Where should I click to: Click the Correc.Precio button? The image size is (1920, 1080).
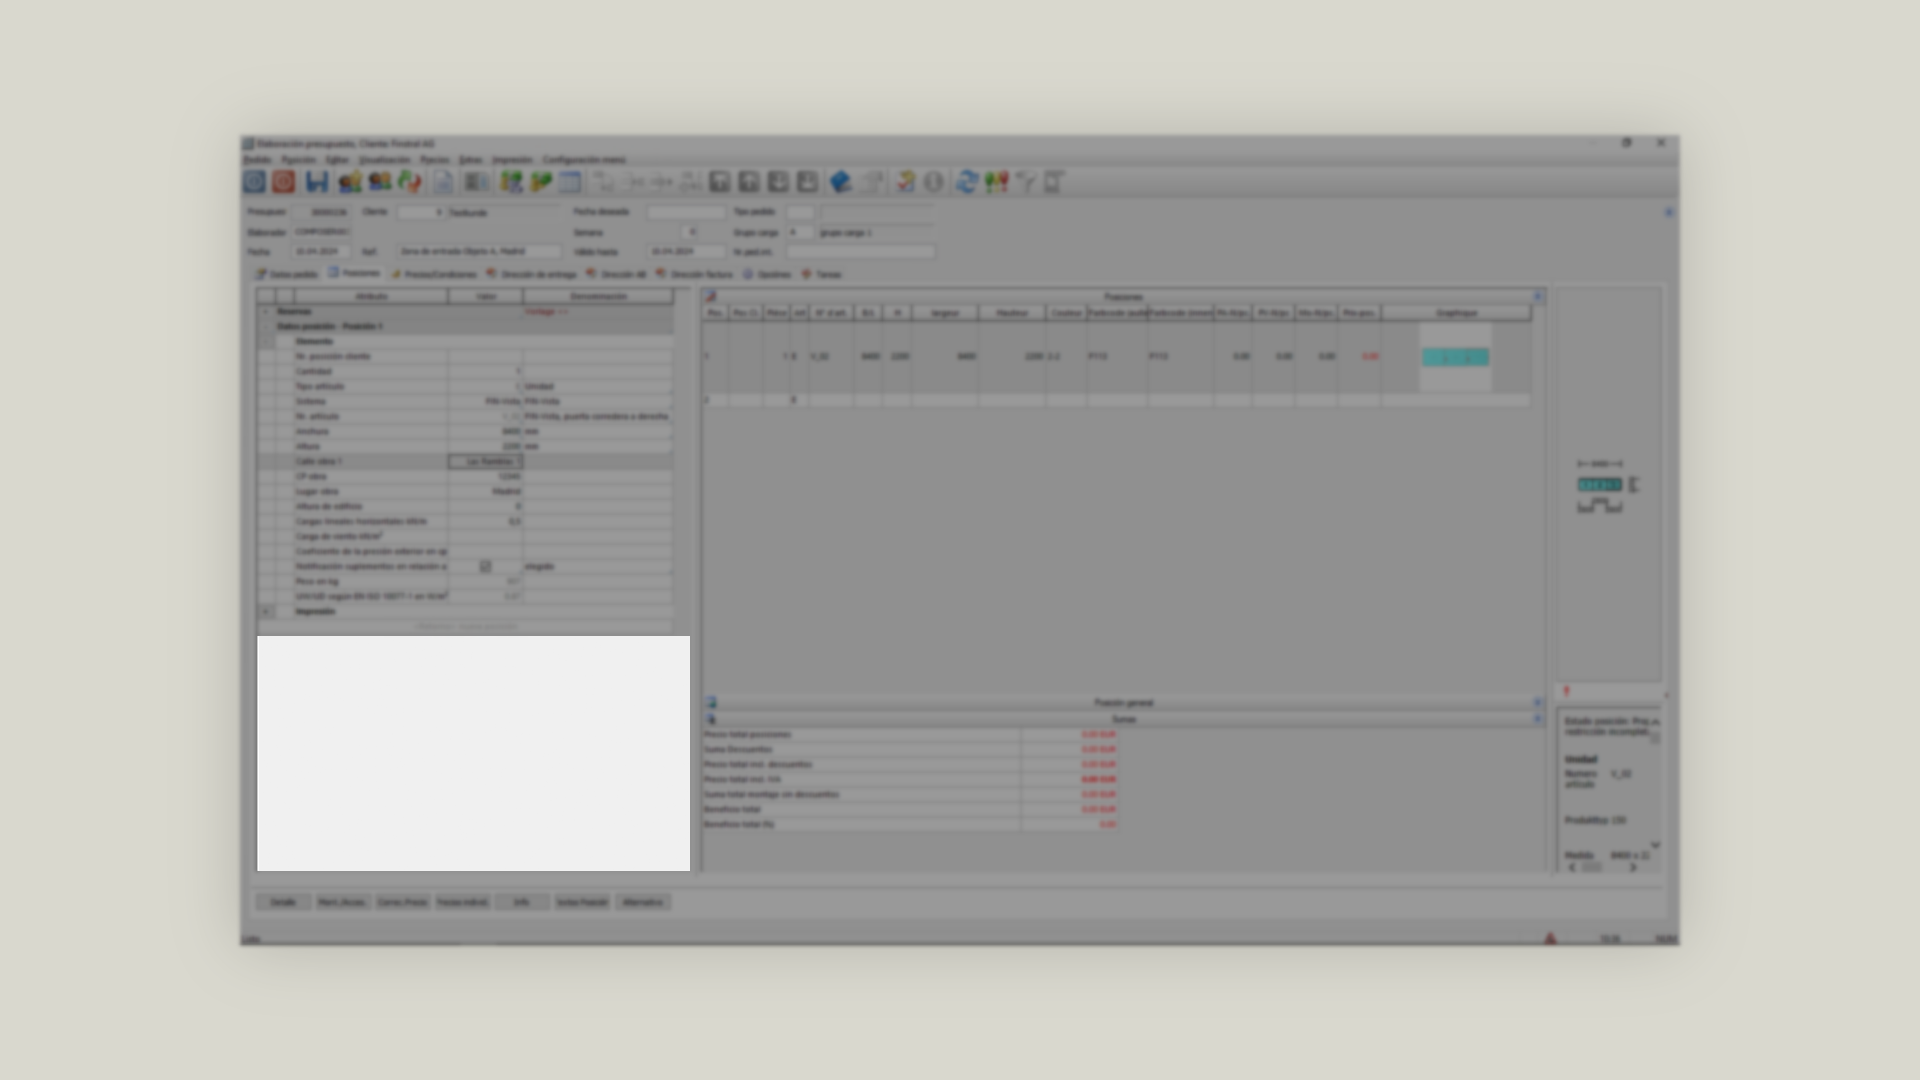402,902
